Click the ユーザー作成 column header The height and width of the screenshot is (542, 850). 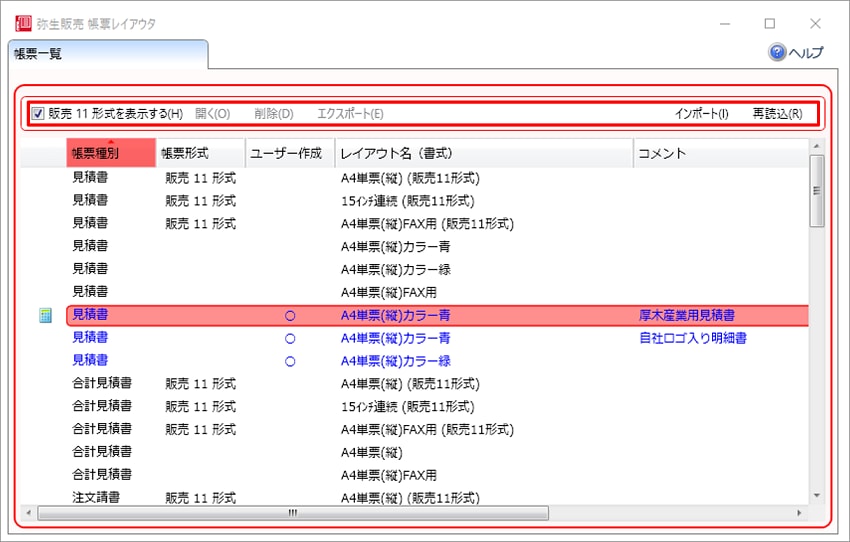point(289,153)
